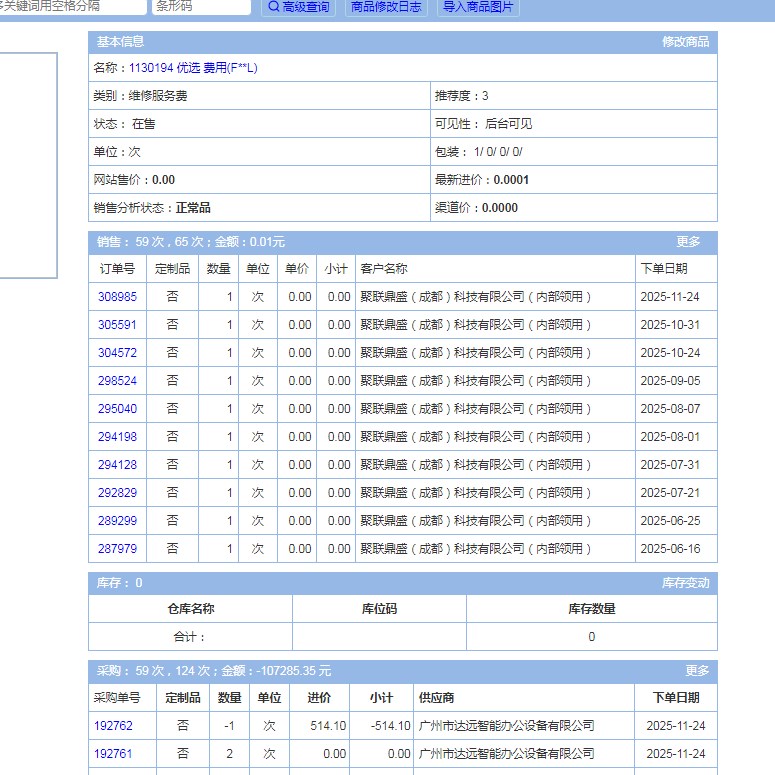Open purchase order 192761
This screenshot has height=775, width=775.
coord(113,754)
